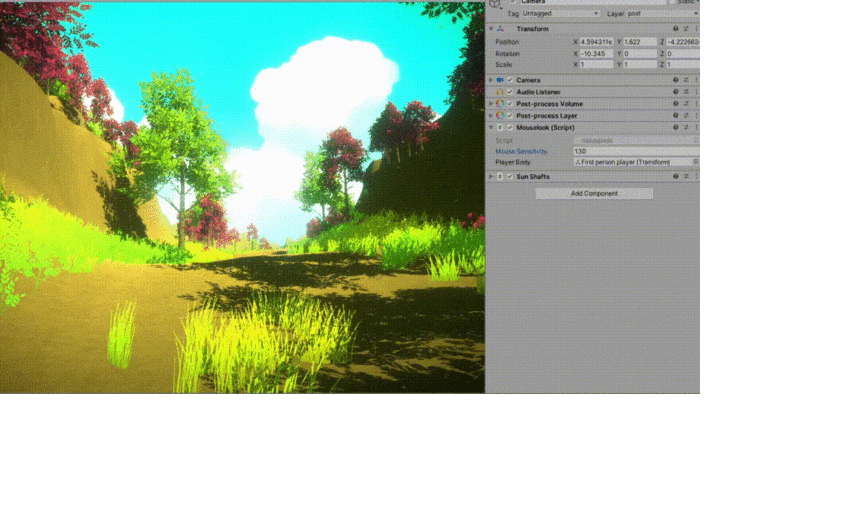Expand the Sun Shafts foldout
Screen dimensions: 857x506
(x=491, y=176)
